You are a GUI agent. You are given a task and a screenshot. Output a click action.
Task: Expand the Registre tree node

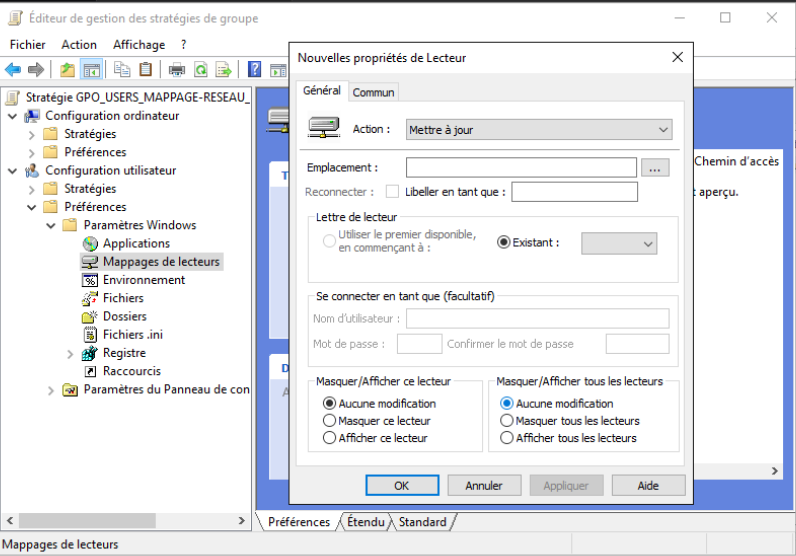click(70, 354)
